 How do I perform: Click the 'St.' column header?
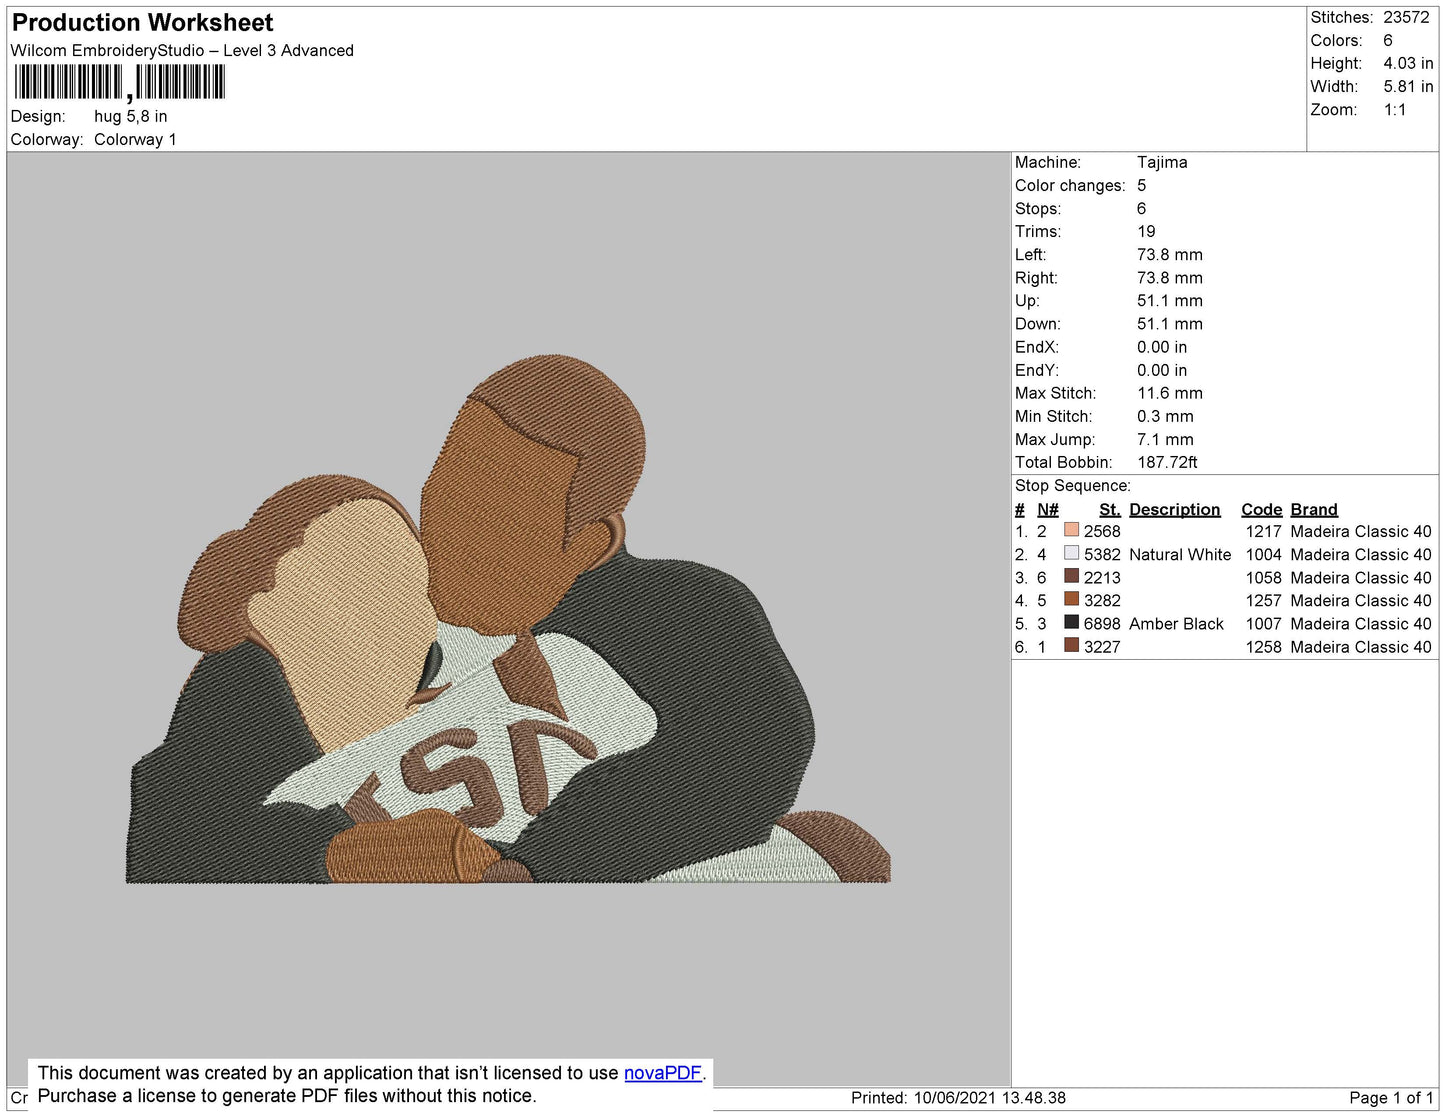coord(1110,509)
